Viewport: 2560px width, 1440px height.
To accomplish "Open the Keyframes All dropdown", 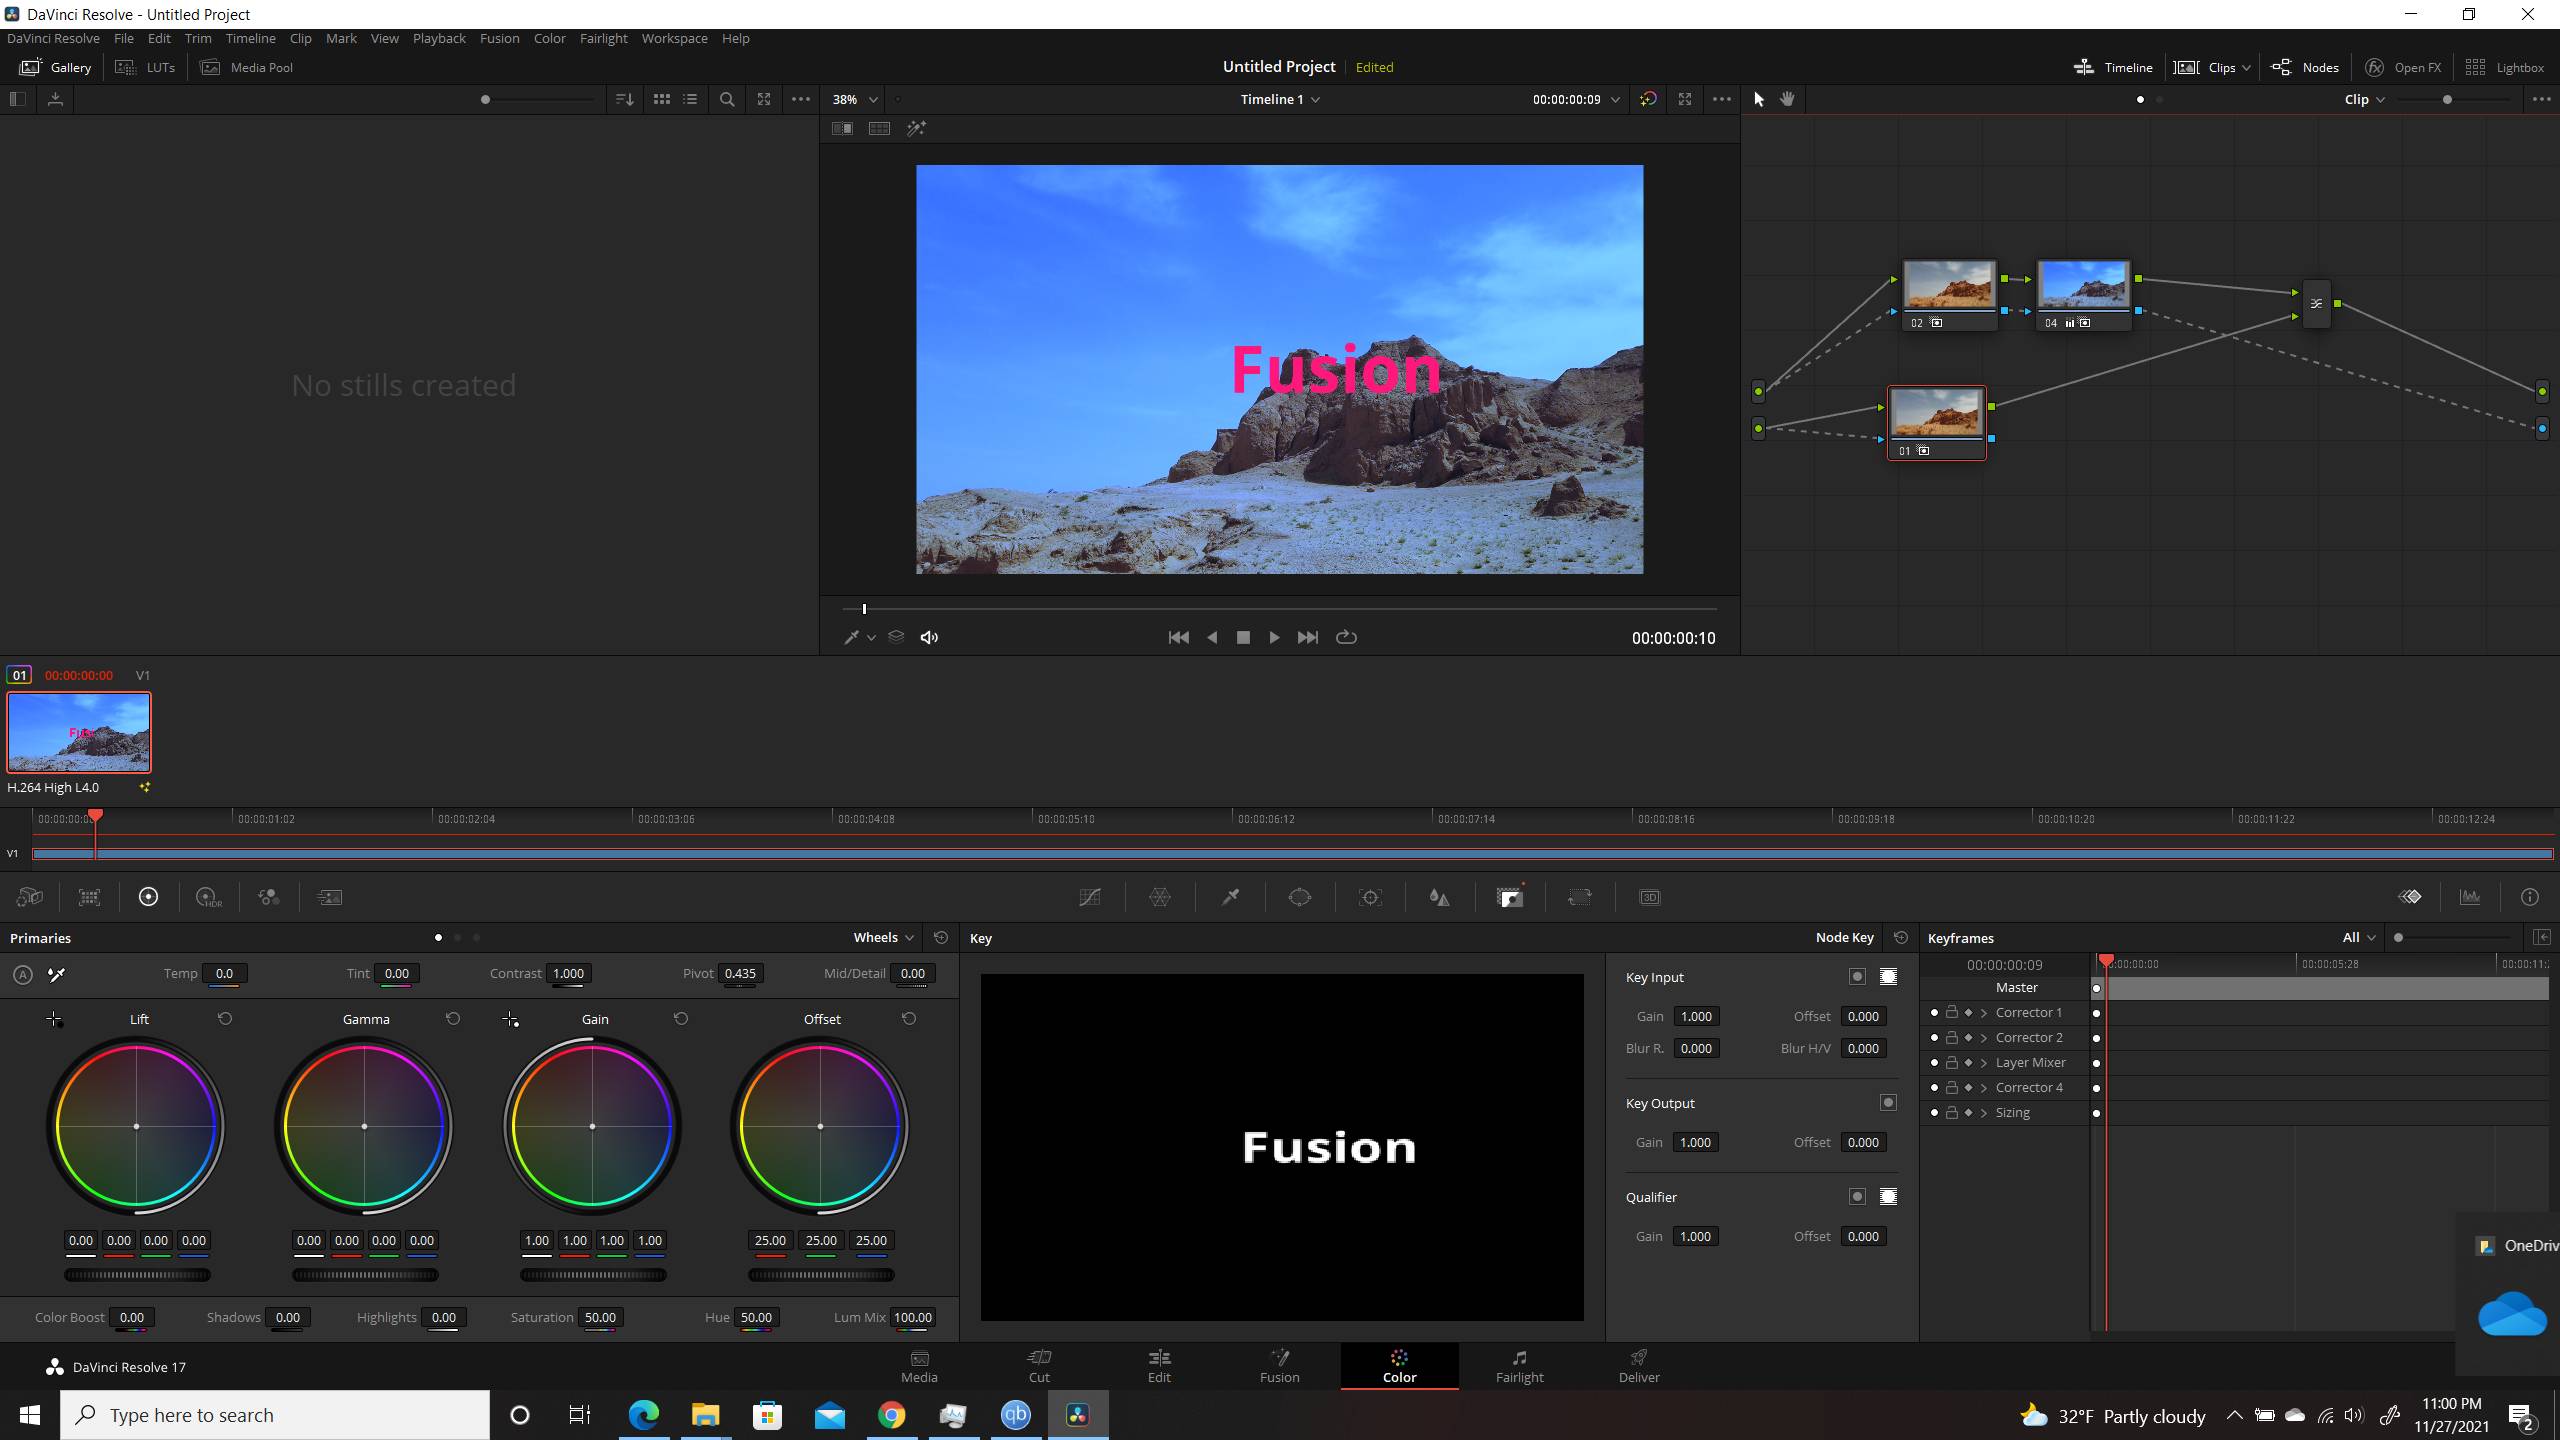I will (2358, 935).
